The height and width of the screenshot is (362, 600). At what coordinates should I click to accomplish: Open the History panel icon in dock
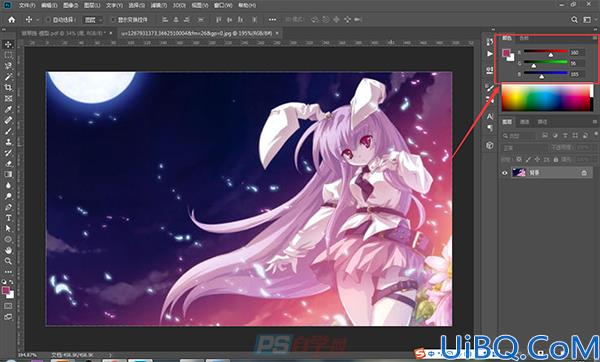click(490, 42)
